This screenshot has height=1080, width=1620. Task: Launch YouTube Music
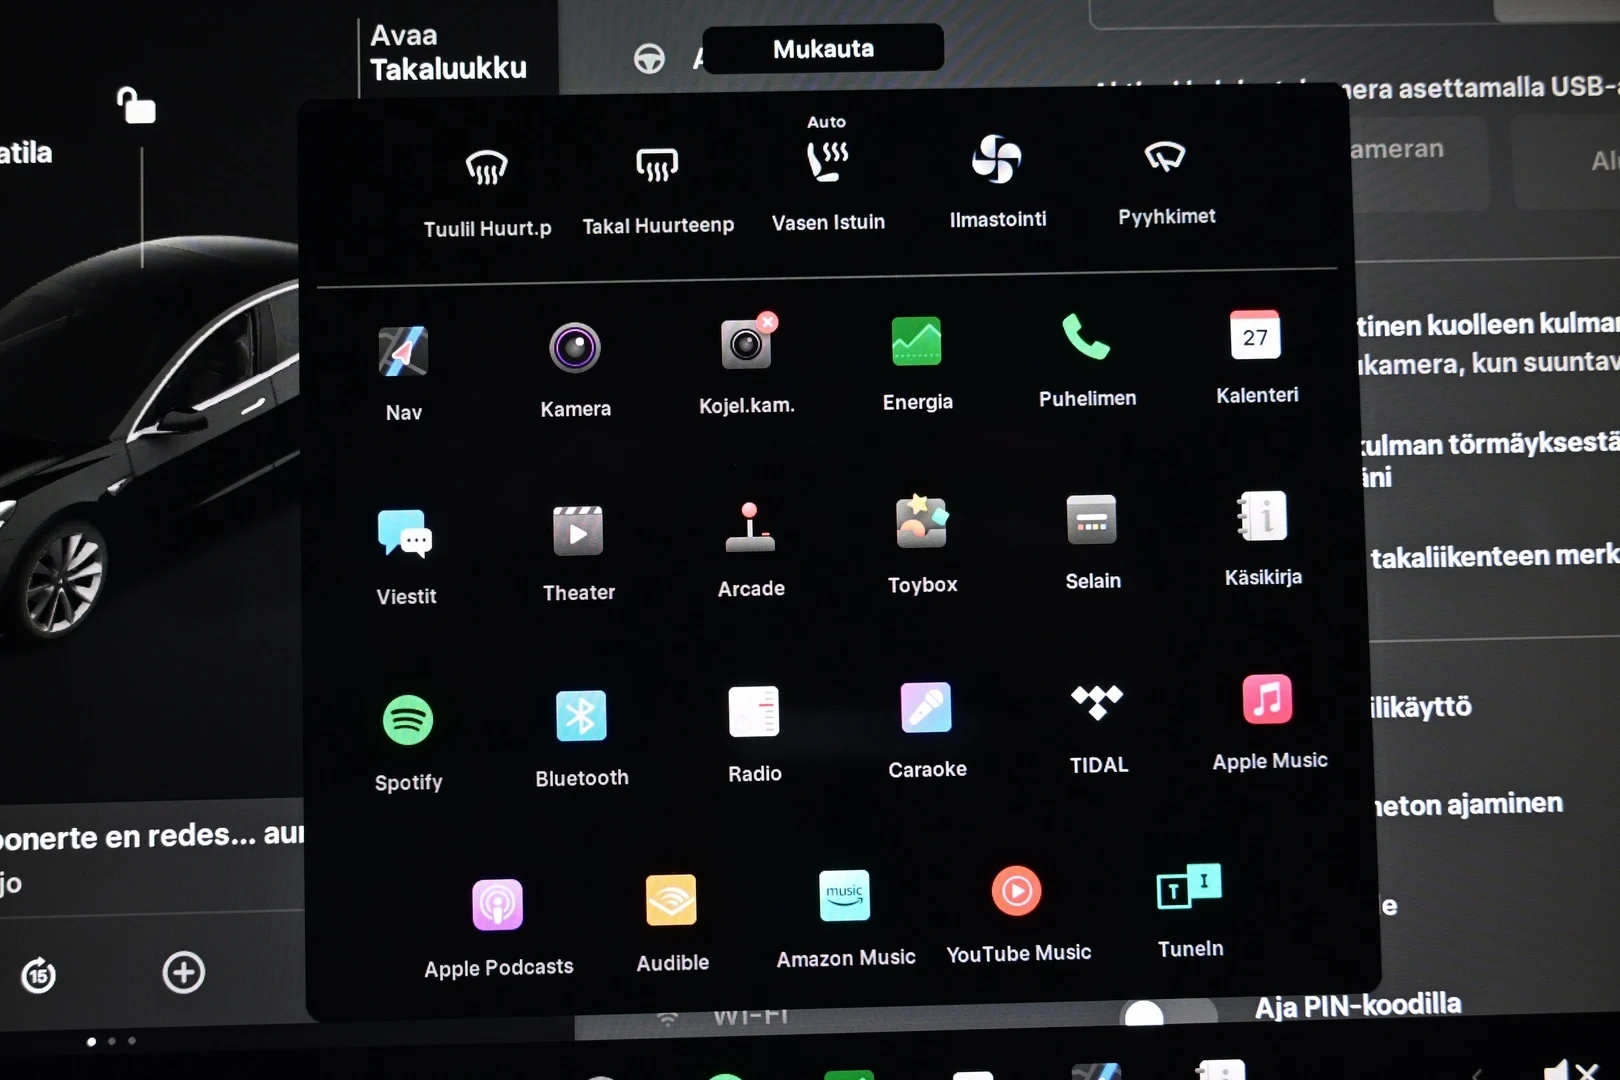pos(1017,891)
